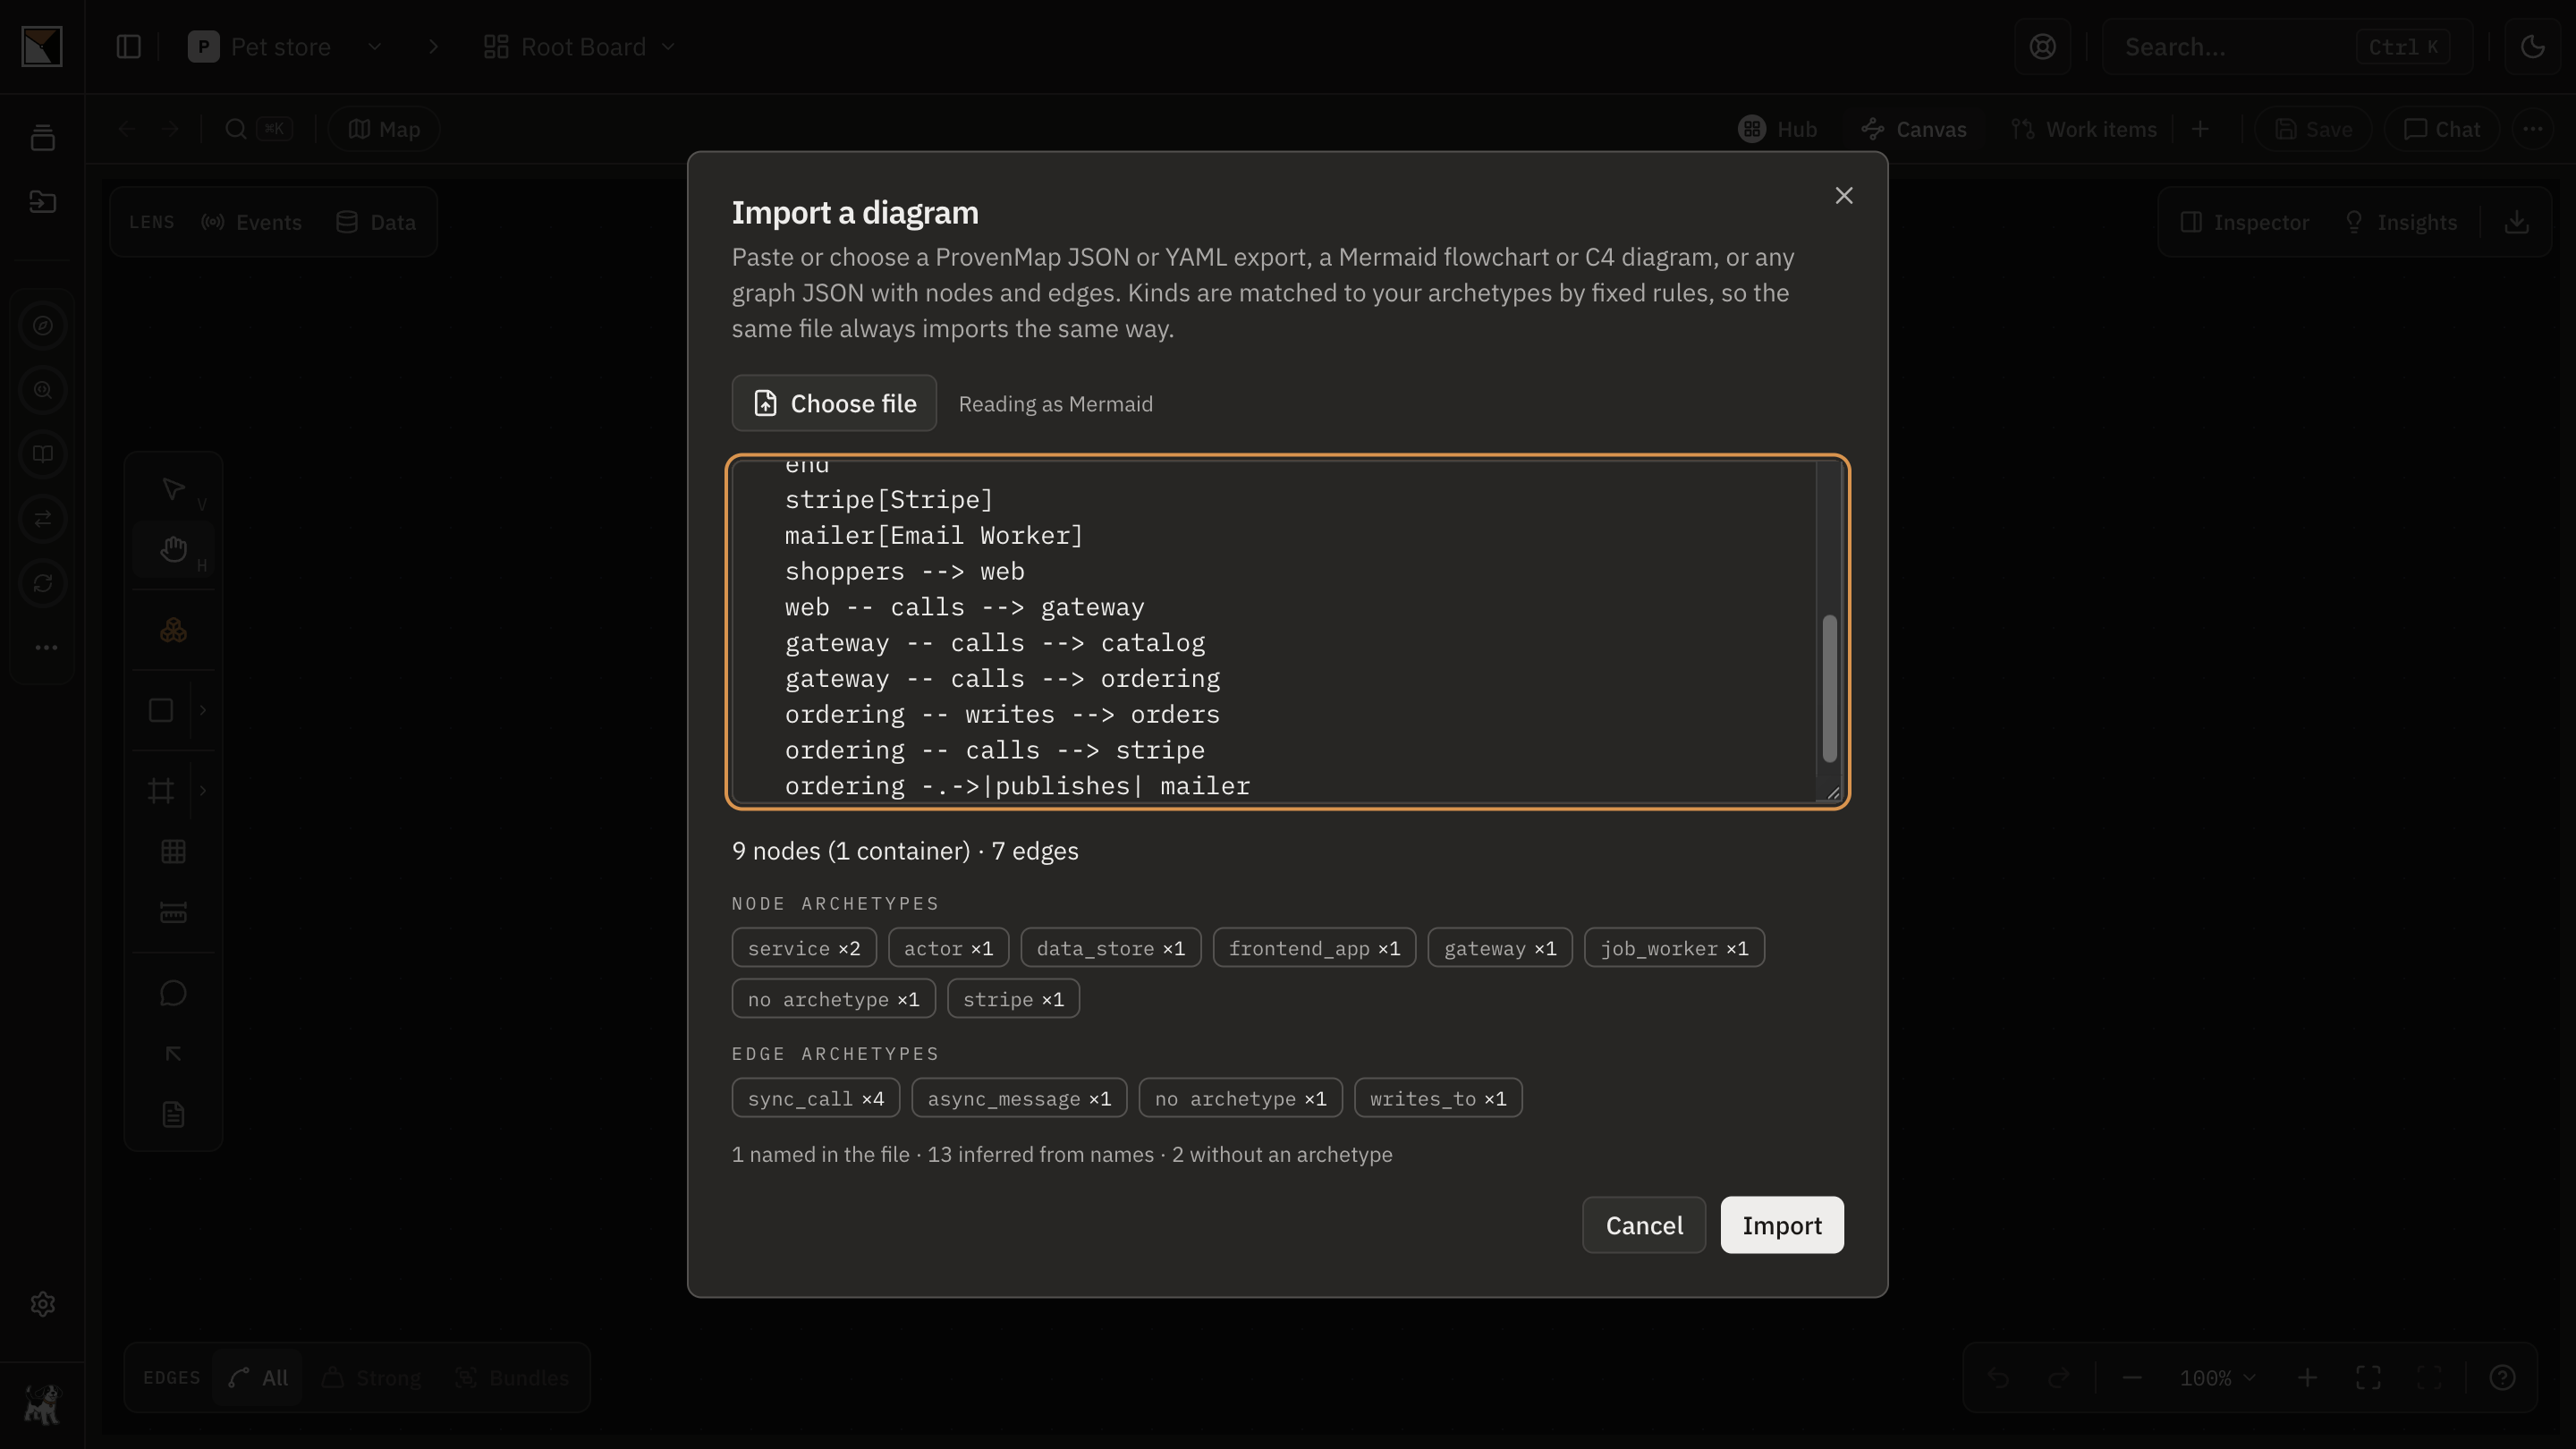The image size is (2576, 1449).
Task: Switch to the Work items tab
Action: click(x=2084, y=129)
